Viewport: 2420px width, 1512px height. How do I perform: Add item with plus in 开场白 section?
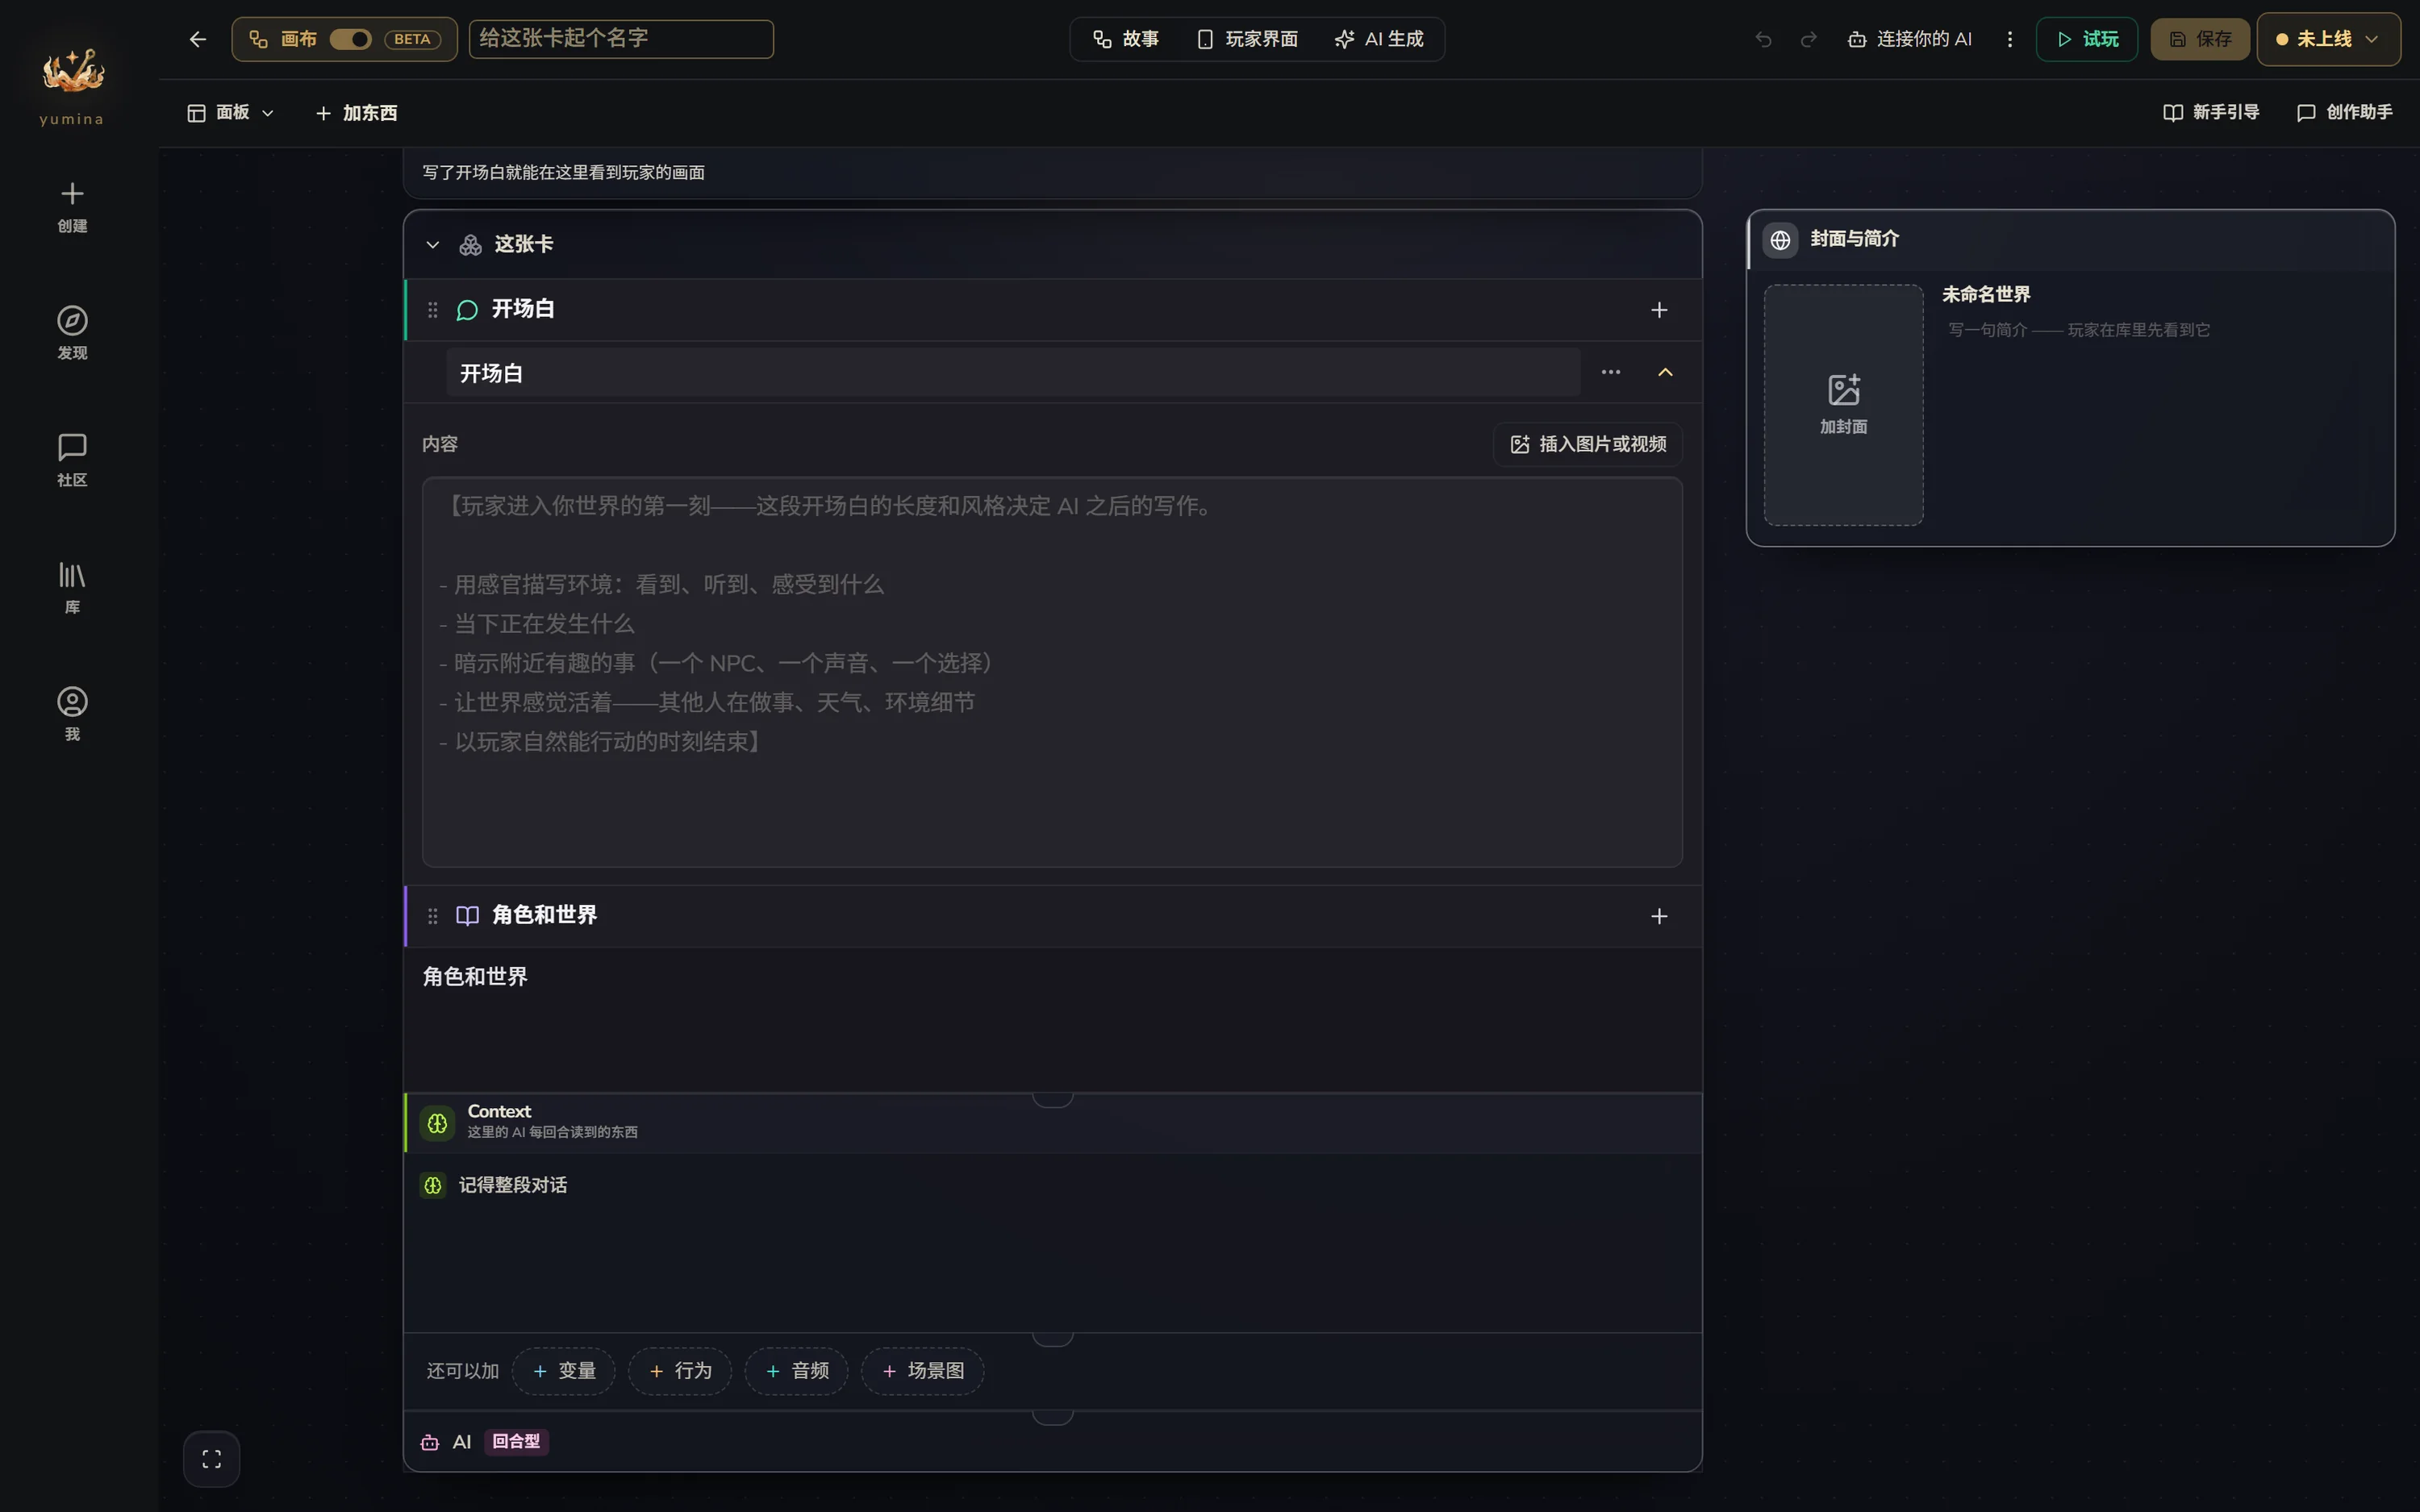click(x=1659, y=310)
